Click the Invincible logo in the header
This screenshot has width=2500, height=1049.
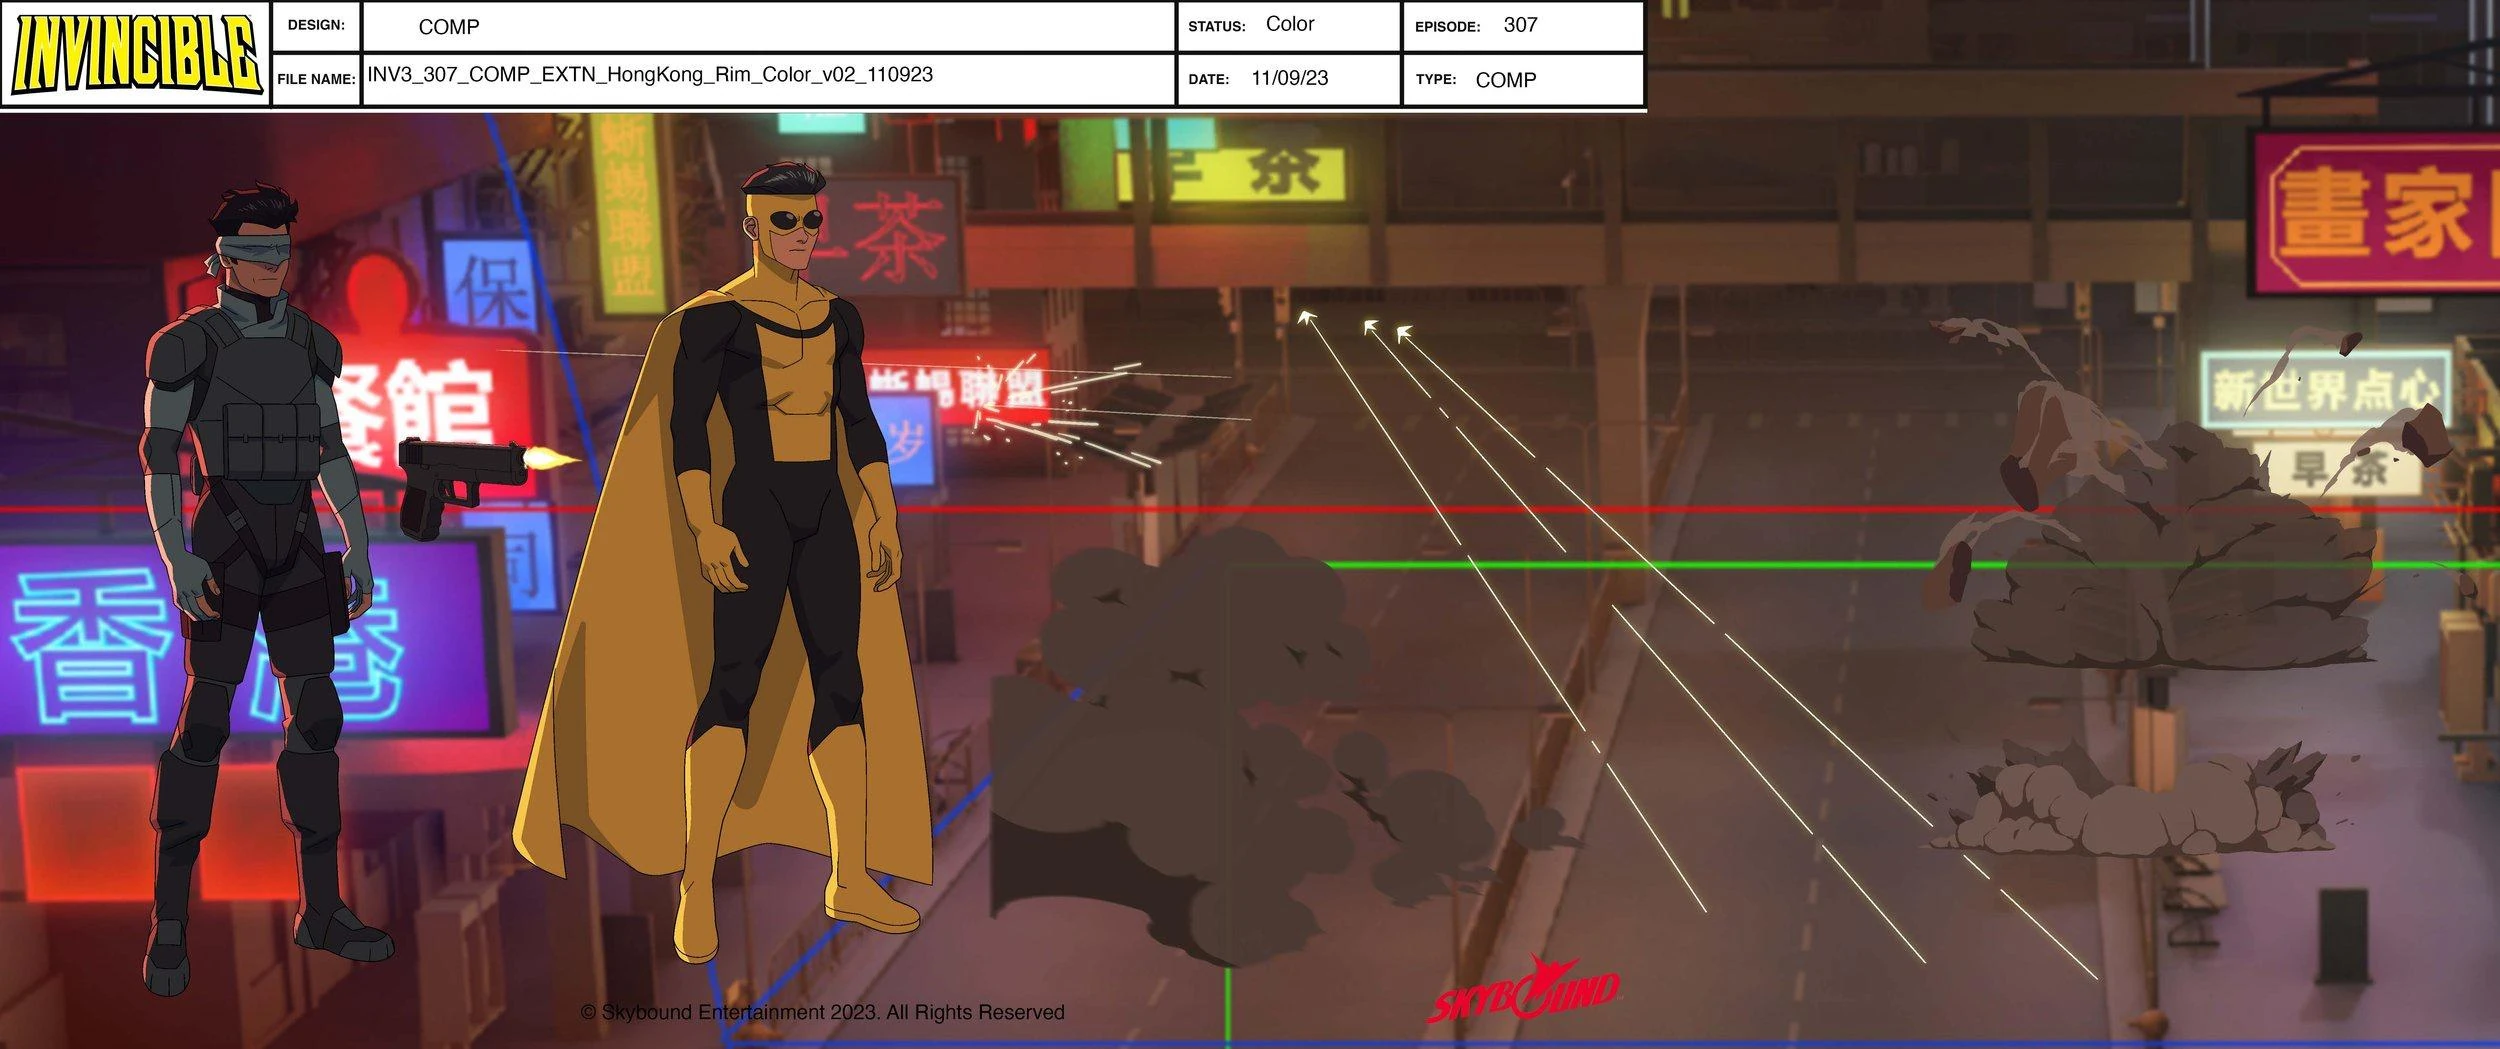click(x=135, y=53)
